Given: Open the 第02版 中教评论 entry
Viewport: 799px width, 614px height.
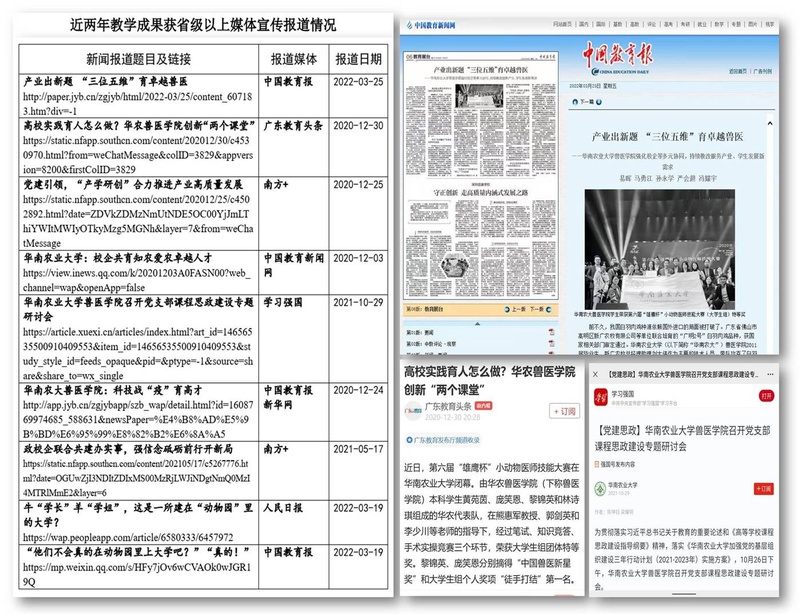Looking at the screenshot, I should coord(431,344).
